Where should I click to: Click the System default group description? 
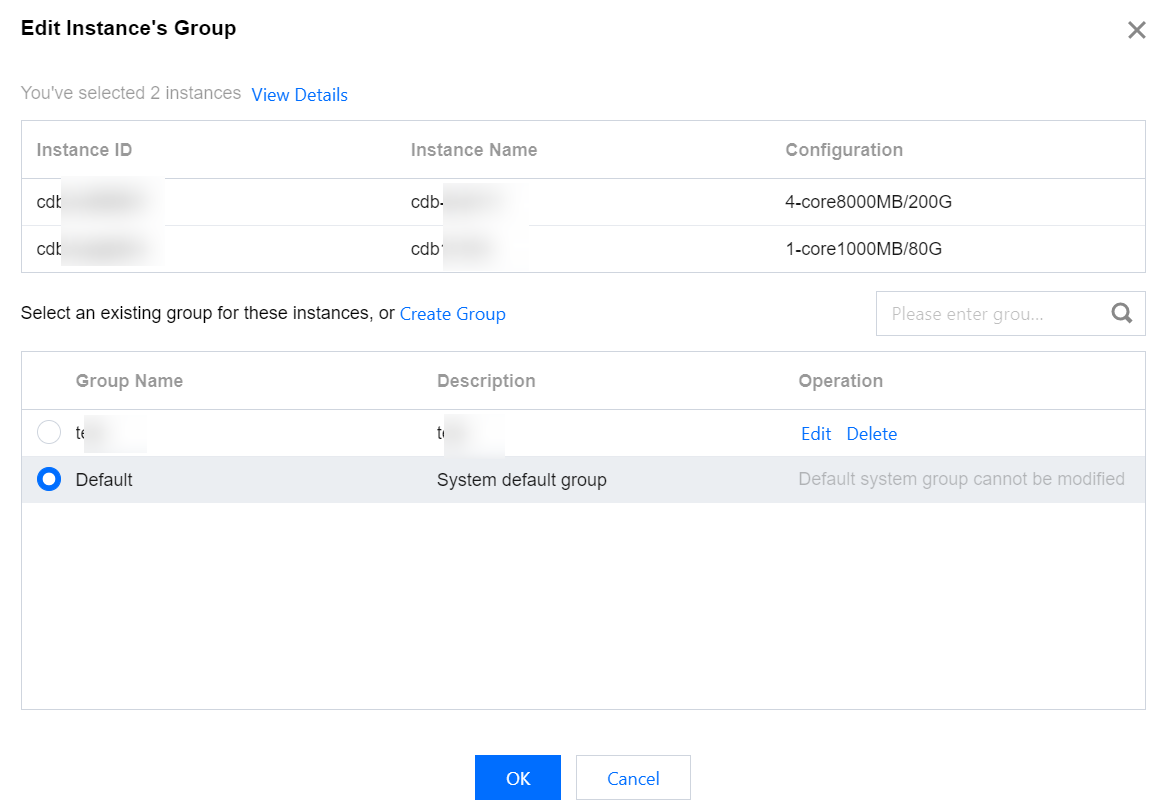click(x=521, y=480)
